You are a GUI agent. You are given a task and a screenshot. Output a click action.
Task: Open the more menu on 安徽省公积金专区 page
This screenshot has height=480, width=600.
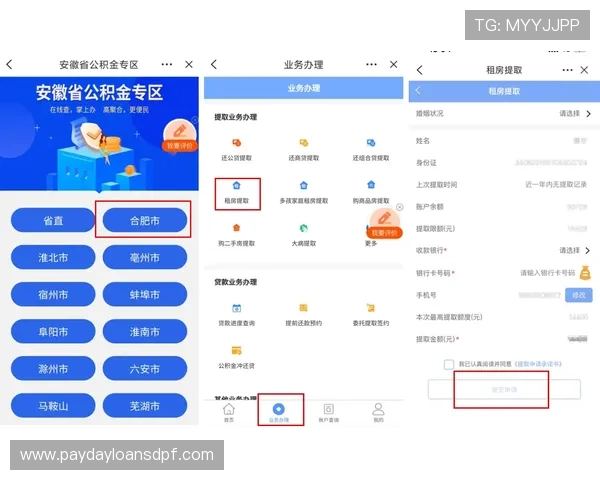point(167,64)
